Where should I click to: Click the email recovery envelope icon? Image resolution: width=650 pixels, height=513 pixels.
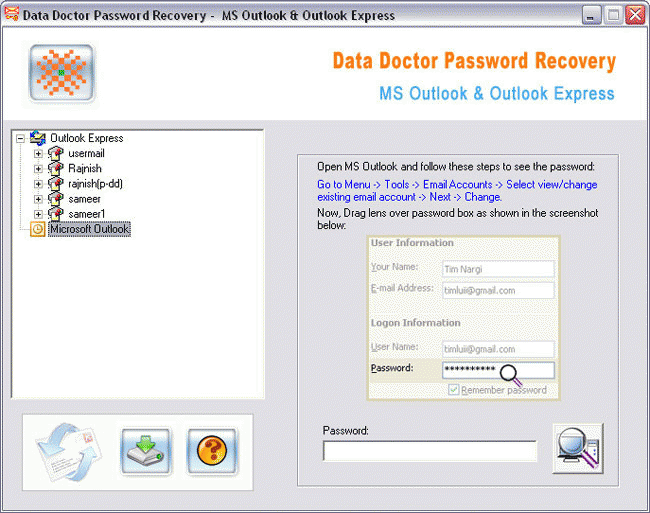pyautogui.click(x=68, y=452)
